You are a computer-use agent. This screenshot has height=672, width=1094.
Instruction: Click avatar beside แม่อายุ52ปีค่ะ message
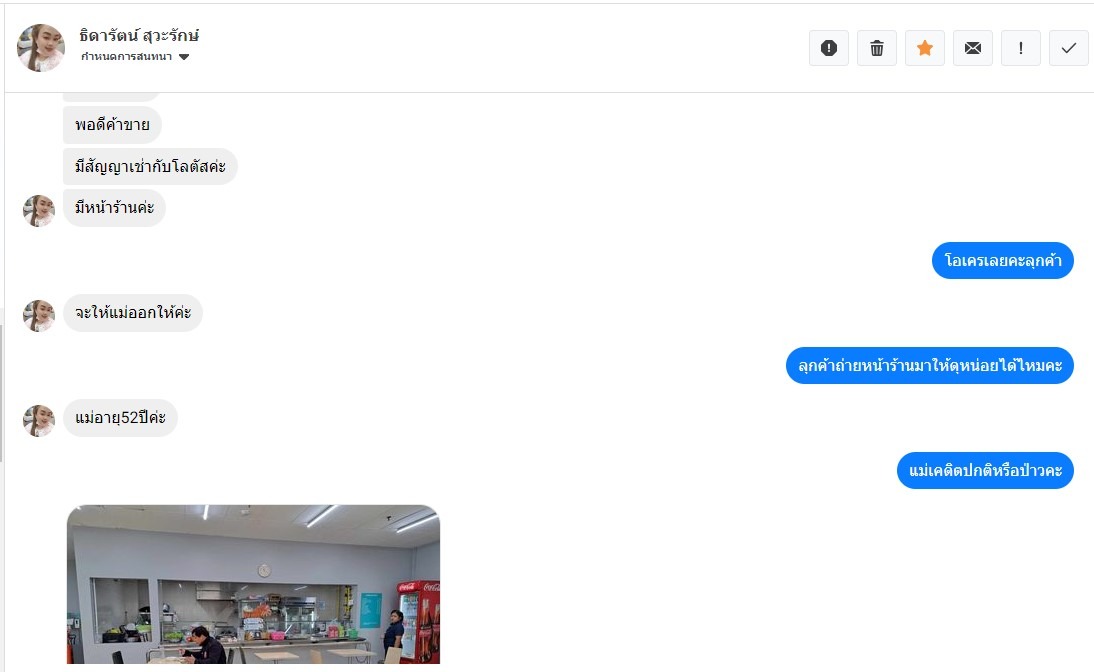point(39,421)
